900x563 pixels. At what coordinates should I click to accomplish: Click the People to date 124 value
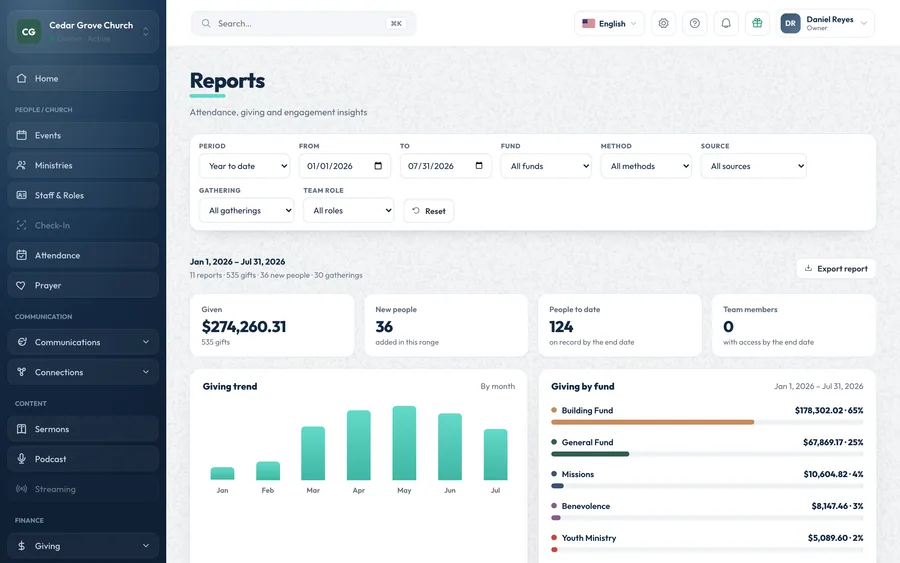[x=561, y=327]
